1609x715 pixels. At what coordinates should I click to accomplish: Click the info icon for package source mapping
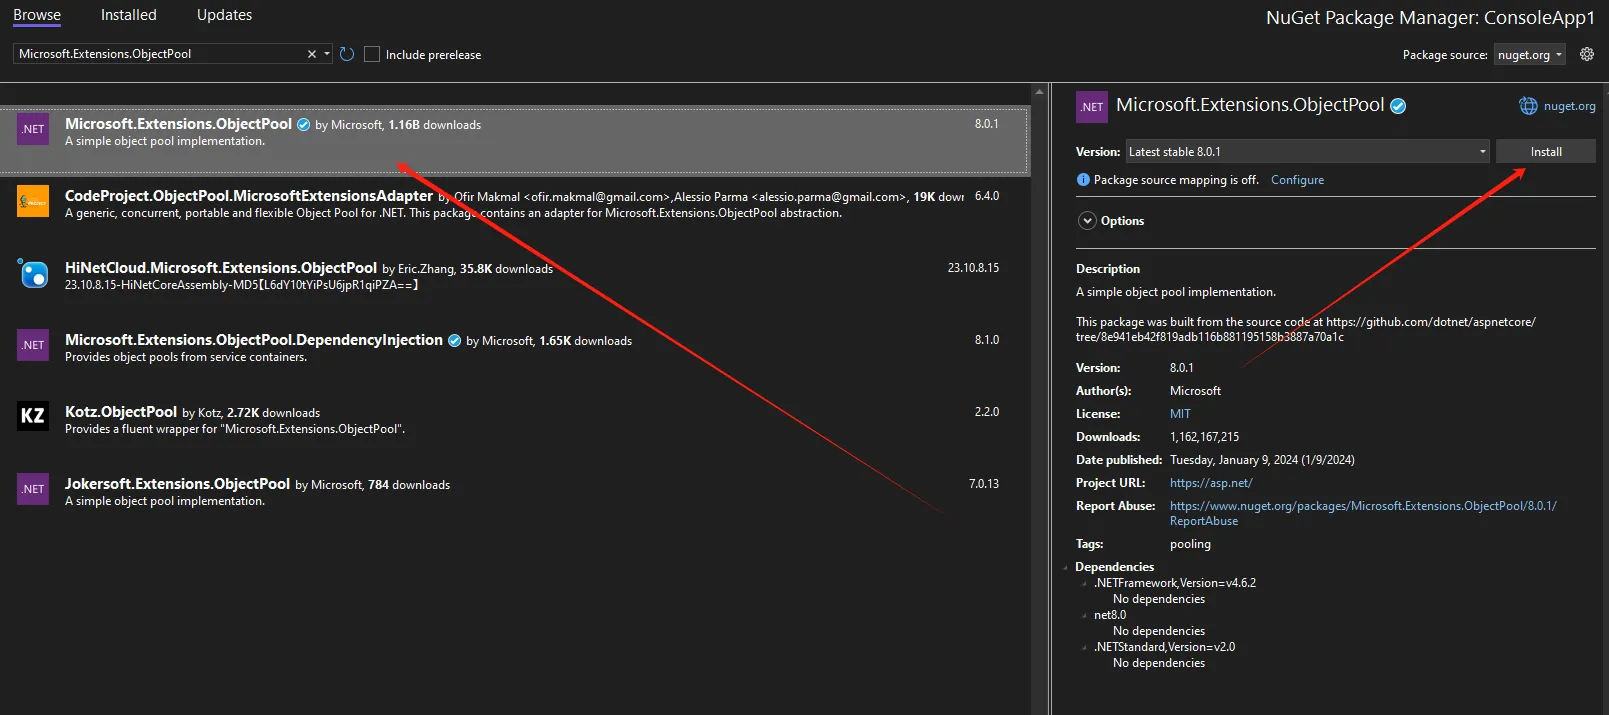tap(1083, 180)
